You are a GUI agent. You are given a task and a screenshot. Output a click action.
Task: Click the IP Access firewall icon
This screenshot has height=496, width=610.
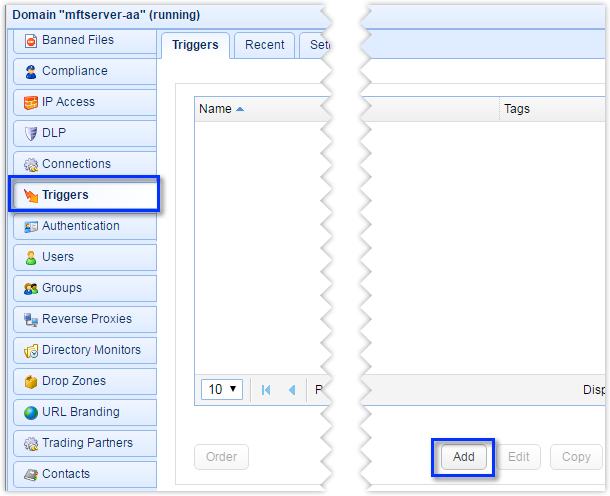click(31, 103)
